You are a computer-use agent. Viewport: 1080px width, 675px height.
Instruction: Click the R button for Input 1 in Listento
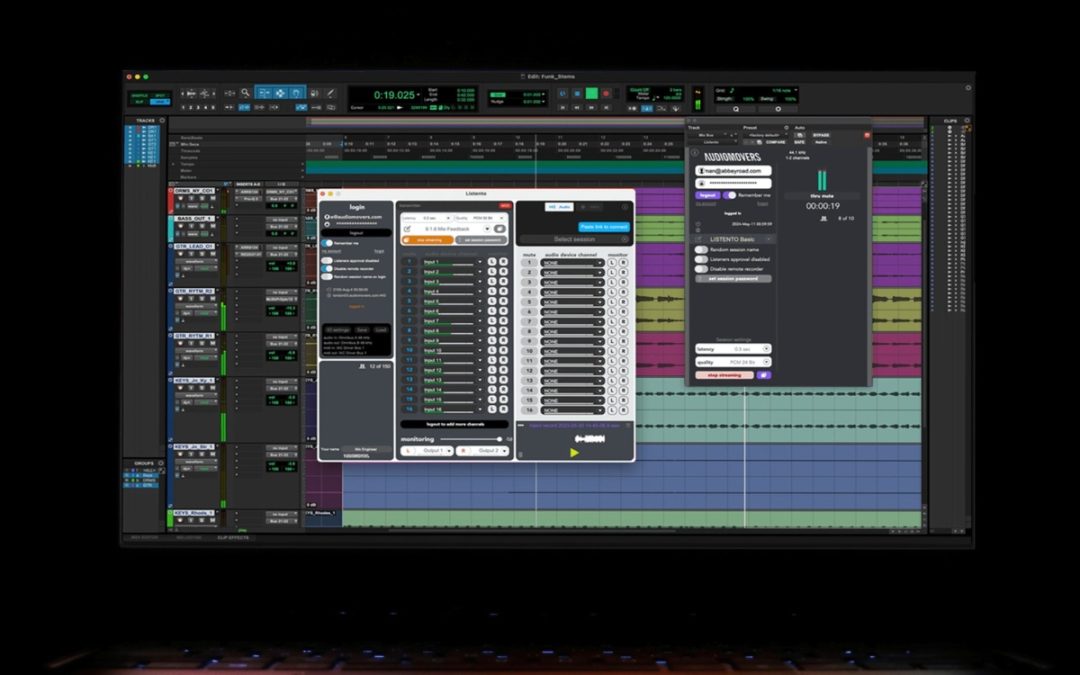[x=503, y=262]
